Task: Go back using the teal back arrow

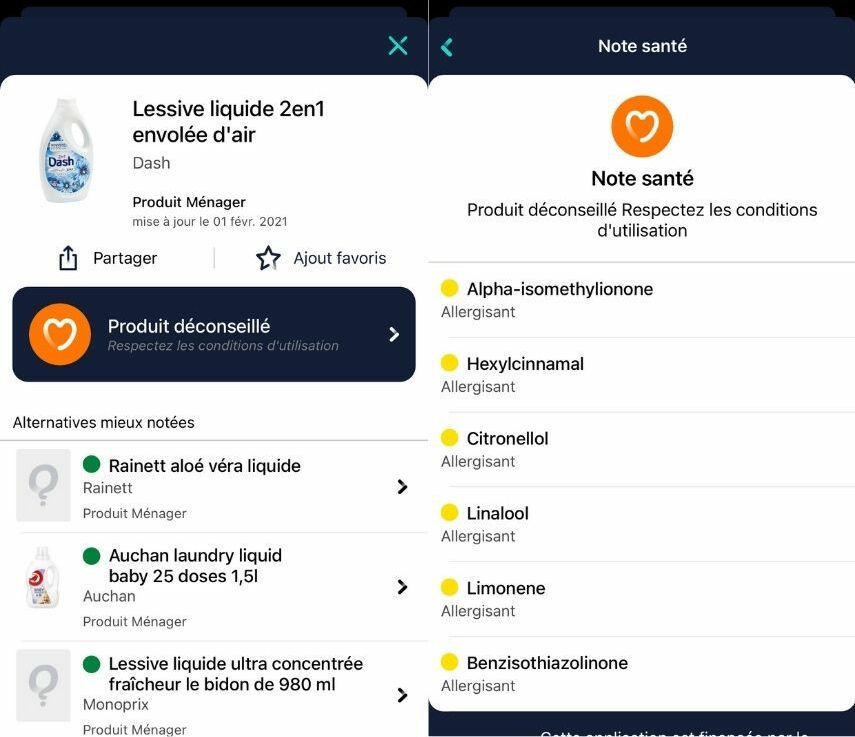Action: point(447,47)
